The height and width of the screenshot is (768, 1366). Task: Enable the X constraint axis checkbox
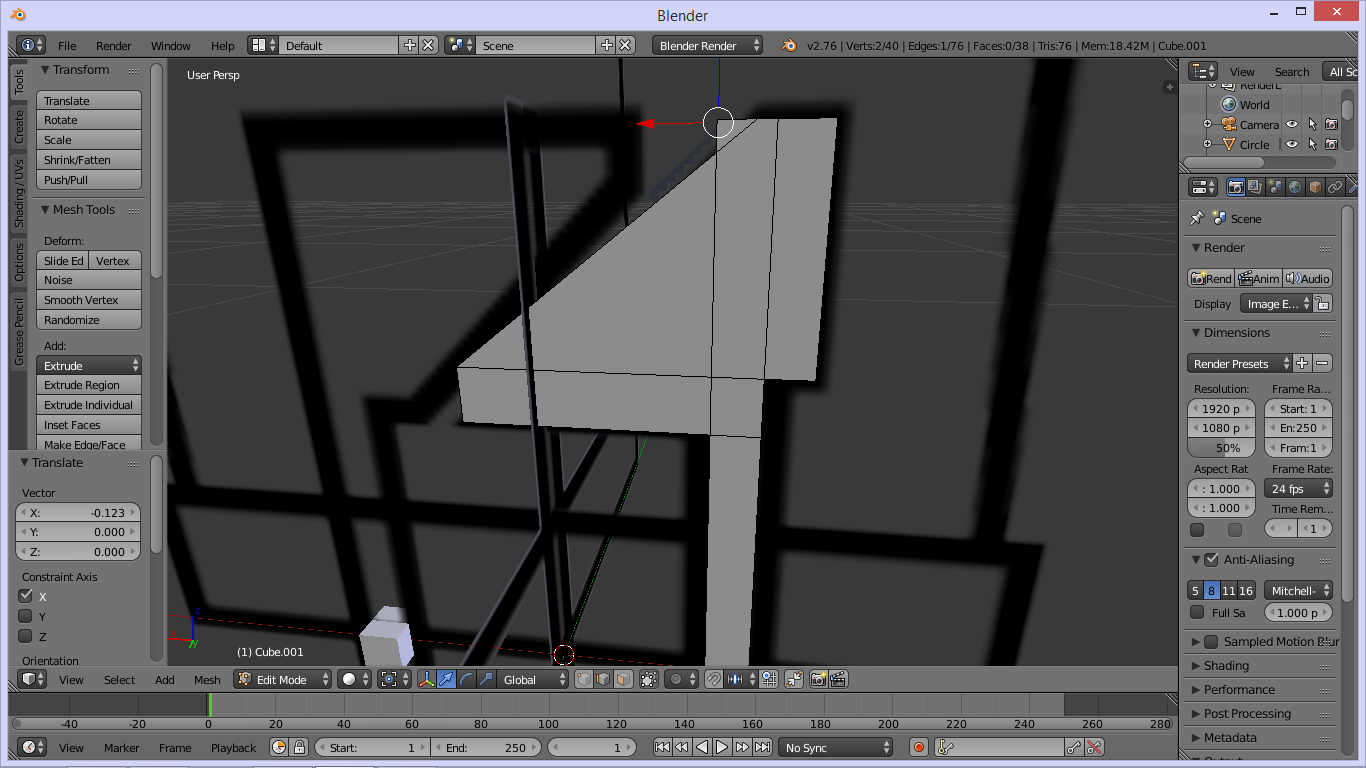tap(26, 596)
